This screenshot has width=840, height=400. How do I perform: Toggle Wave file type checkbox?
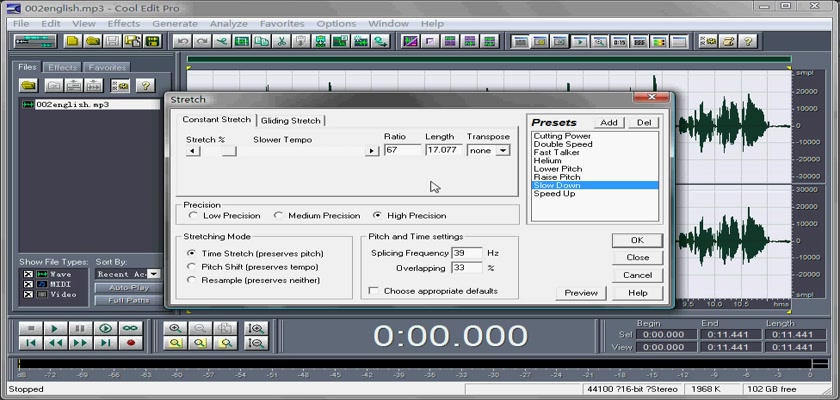click(x=28, y=274)
